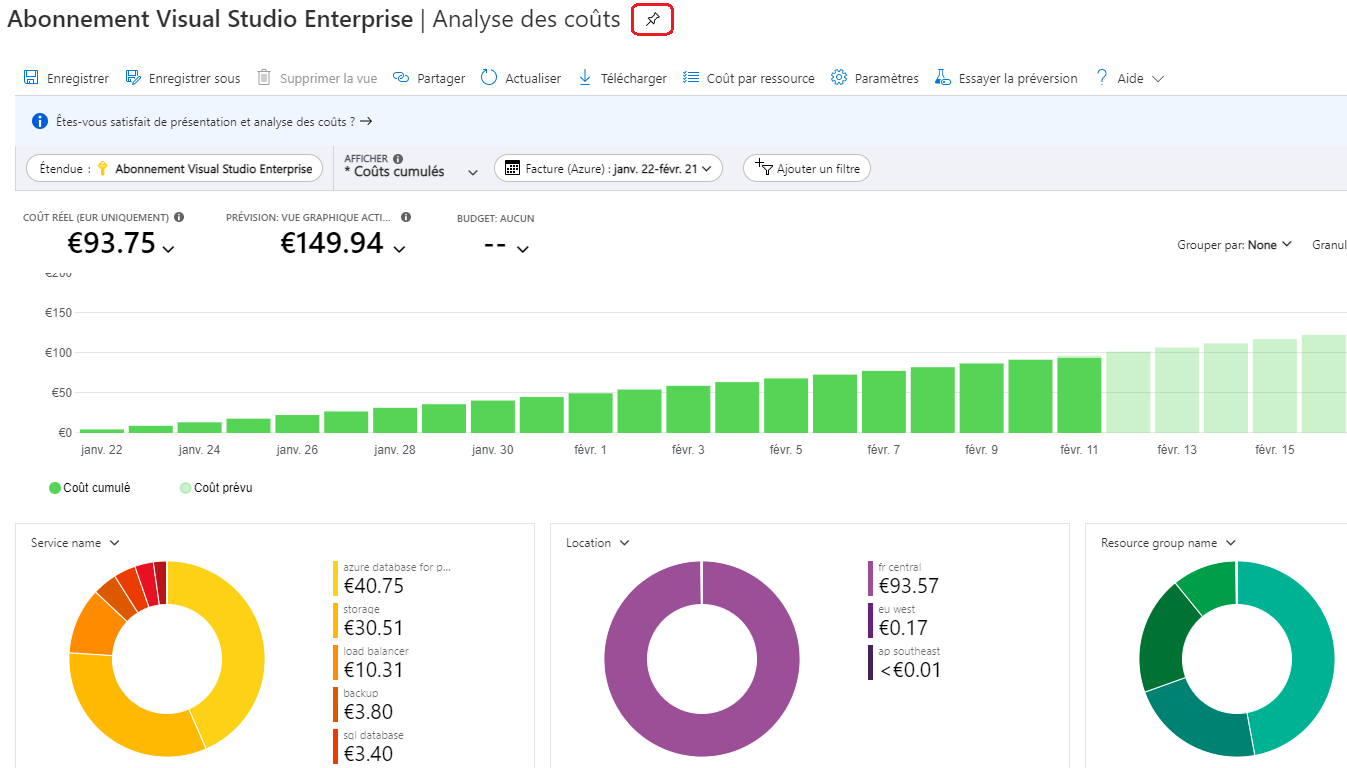The width and height of the screenshot is (1347, 768).
Task: Click the Enregistrer save icon
Action: 31,78
